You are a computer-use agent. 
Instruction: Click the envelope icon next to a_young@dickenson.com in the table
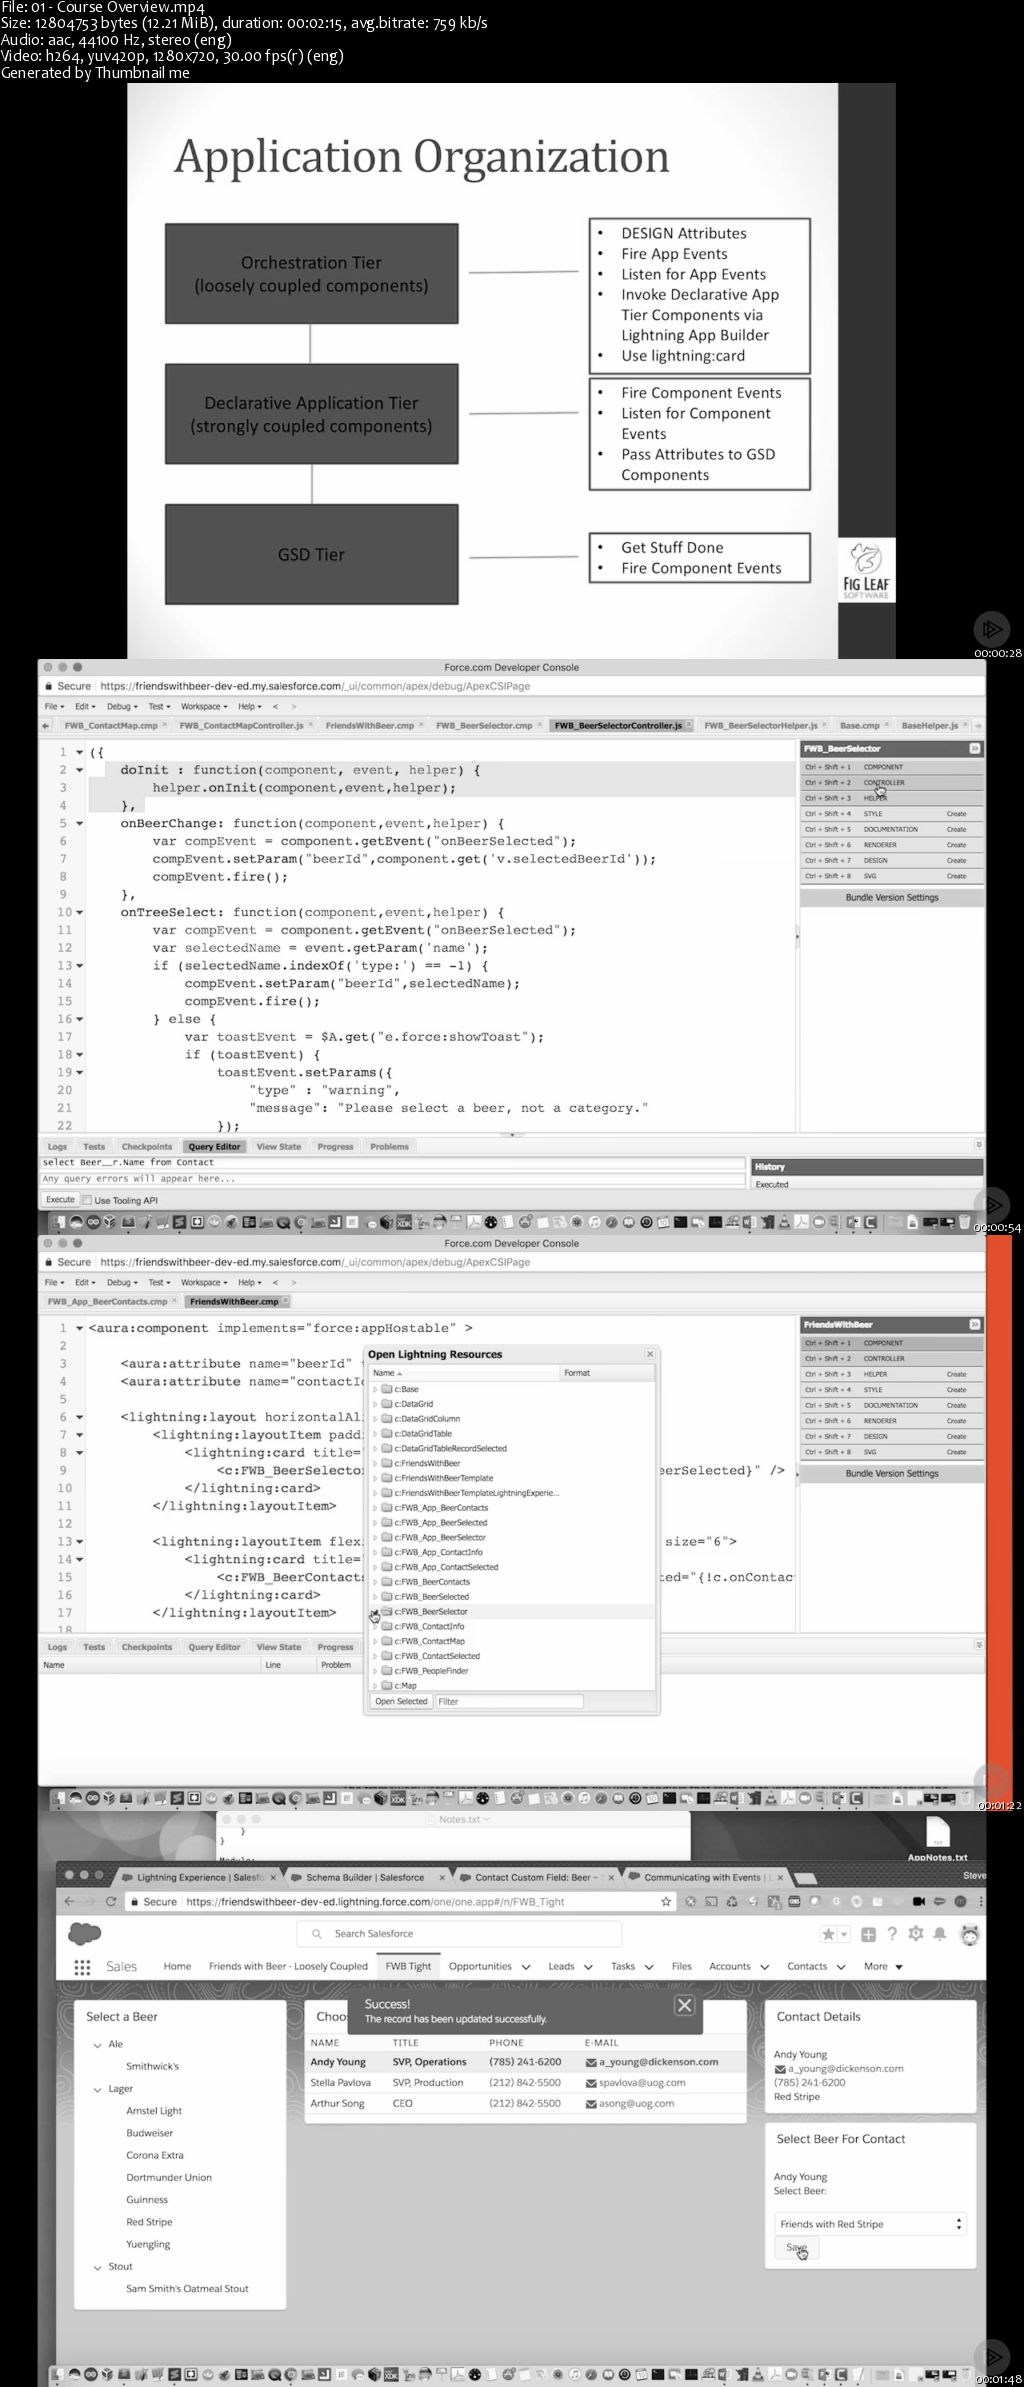(x=591, y=2062)
